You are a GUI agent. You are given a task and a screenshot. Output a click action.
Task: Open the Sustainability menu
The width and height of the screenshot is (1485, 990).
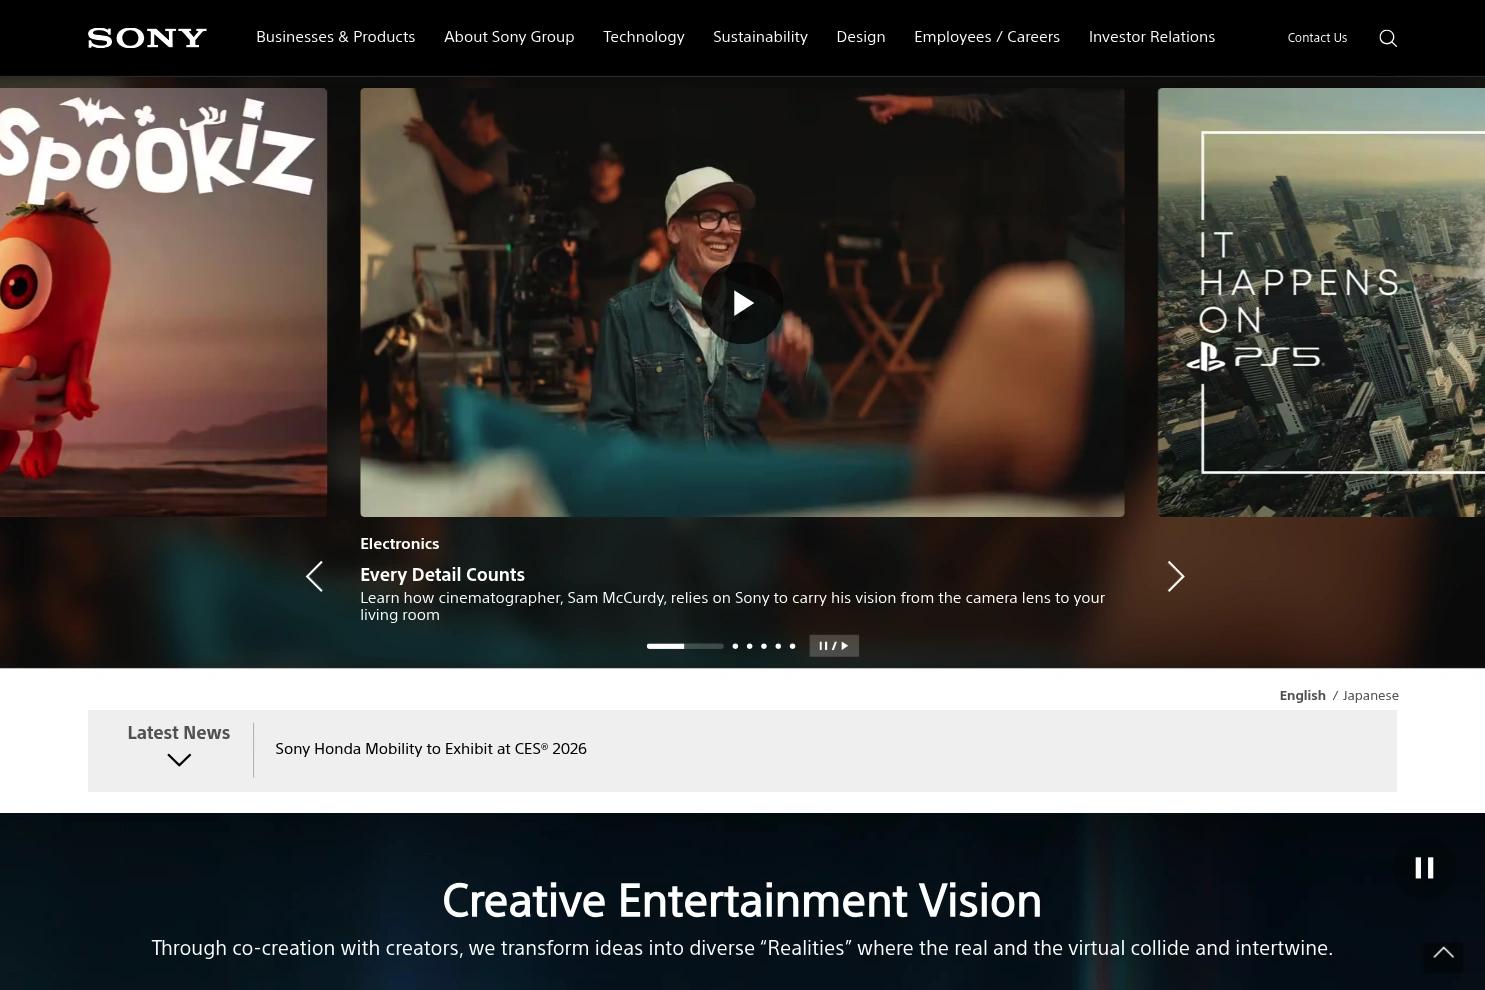pos(760,37)
